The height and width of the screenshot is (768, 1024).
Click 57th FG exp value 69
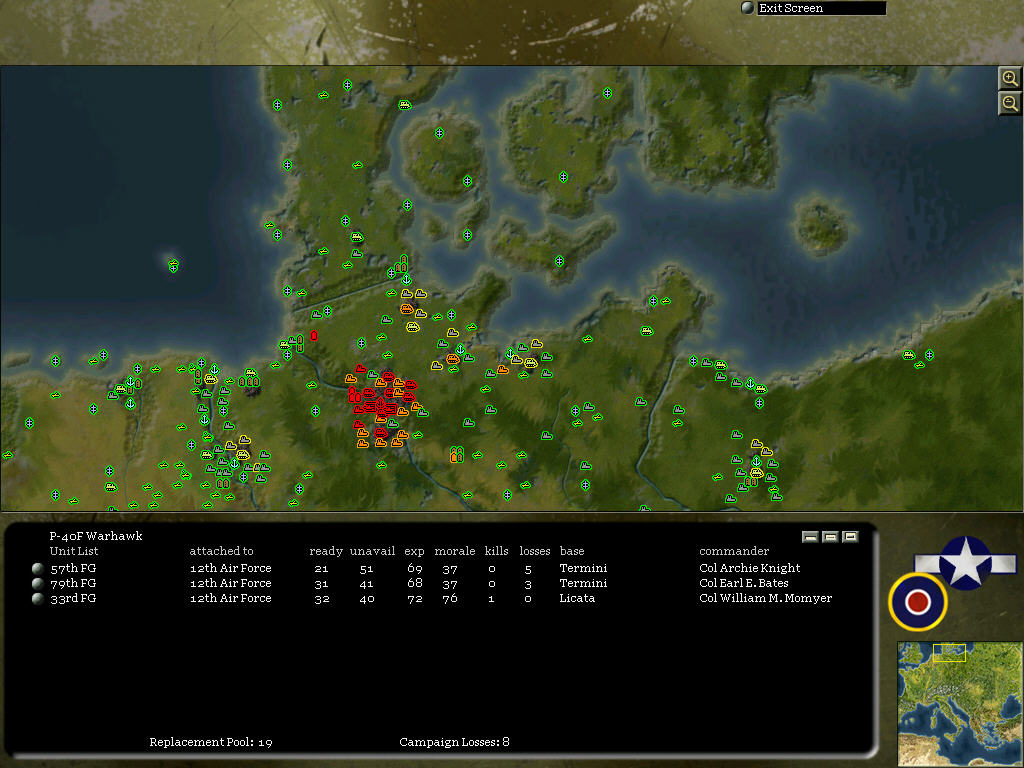click(415, 569)
